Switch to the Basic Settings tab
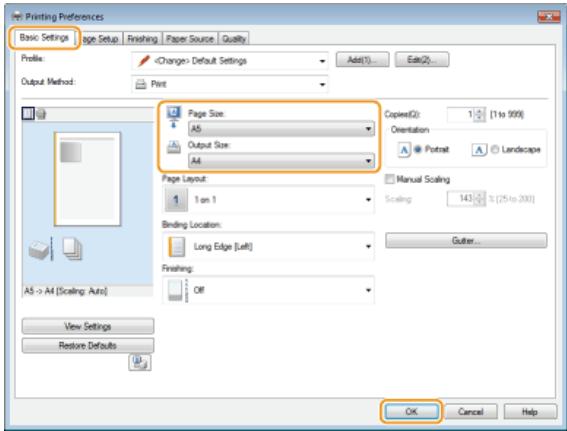 click(x=44, y=38)
